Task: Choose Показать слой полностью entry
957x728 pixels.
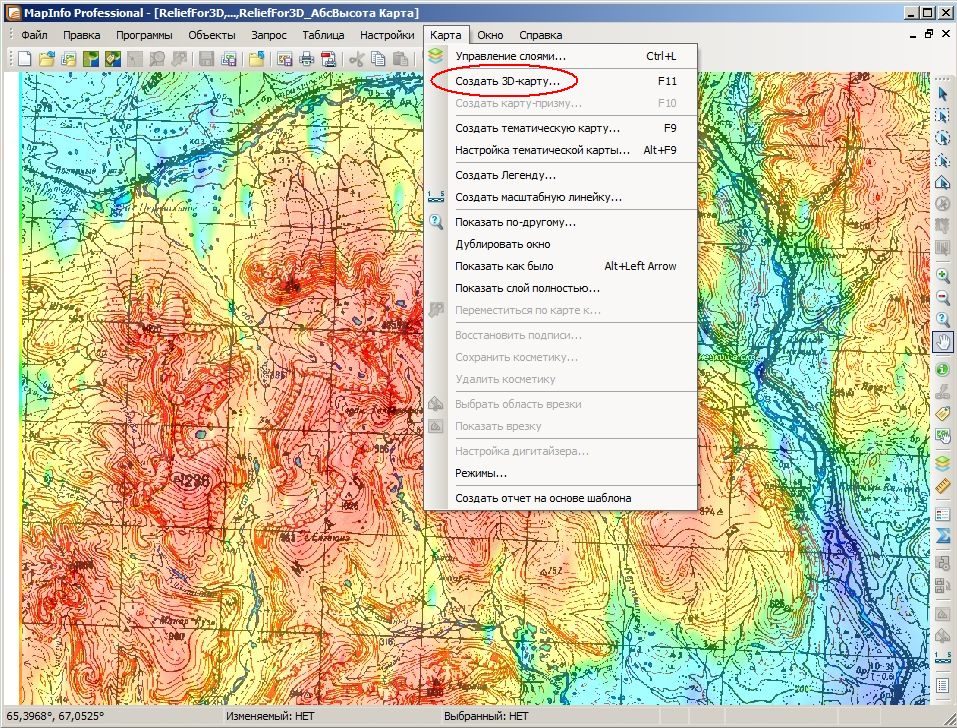Action: [x=561, y=288]
